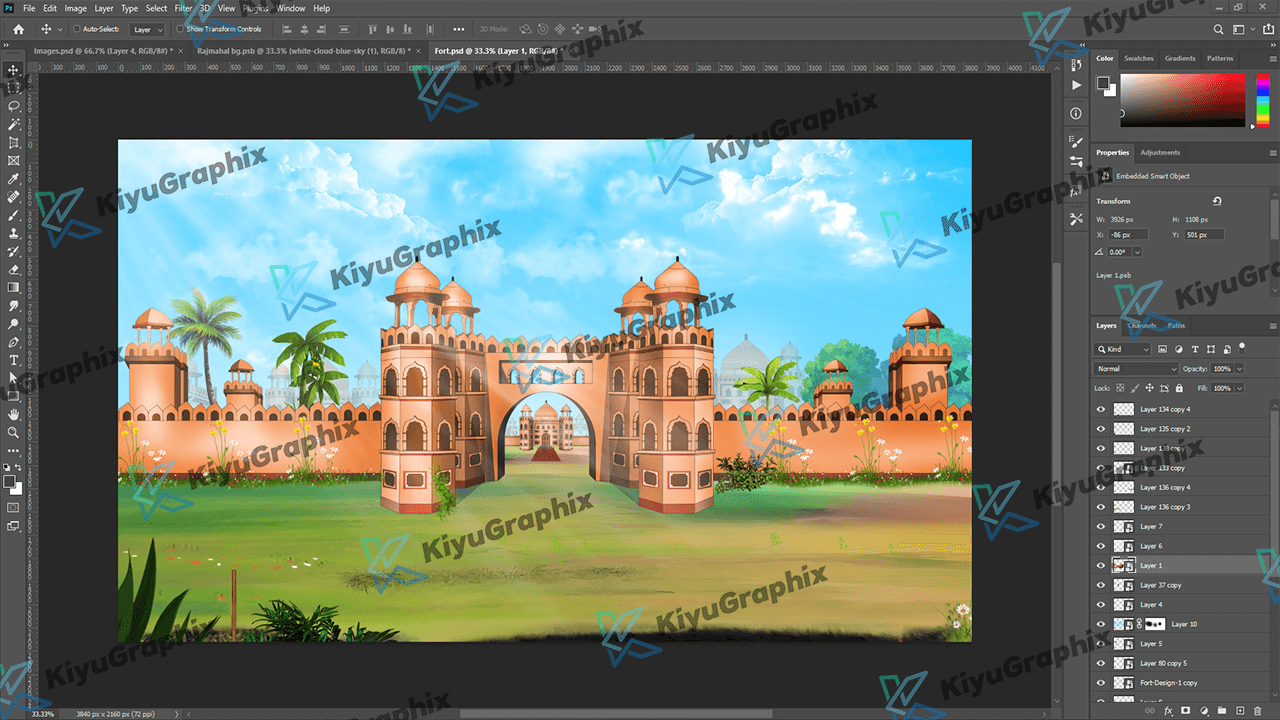The height and width of the screenshot is (720, 1280).
Task: Click the Home icon in options bar
Action: pyautogui.click(x=18, y=30)
